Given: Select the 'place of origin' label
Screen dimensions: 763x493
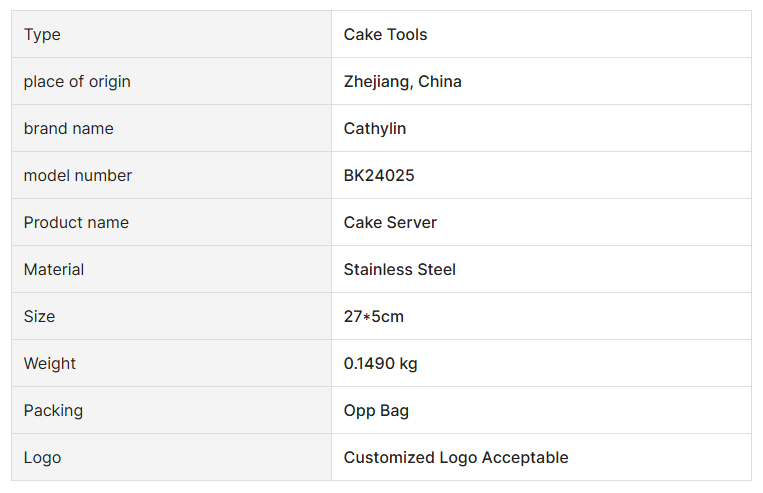Looking at the screenshot, I should pos(77,82).
